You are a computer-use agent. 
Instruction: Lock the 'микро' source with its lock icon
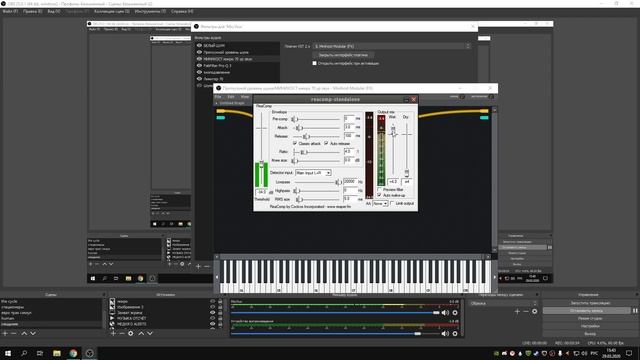tap(220, 301)
